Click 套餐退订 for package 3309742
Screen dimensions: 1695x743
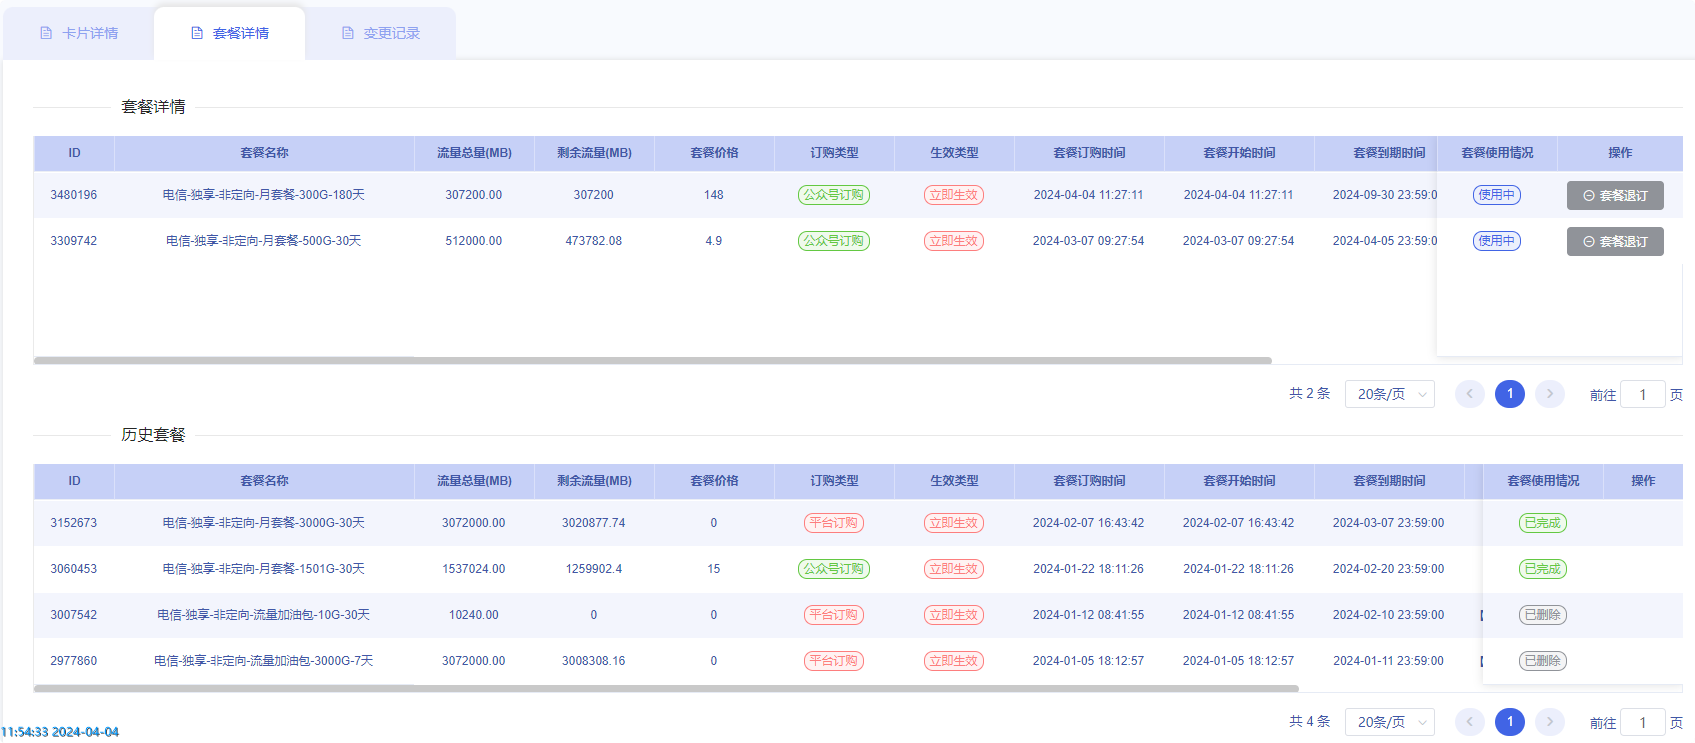[1614, 242]
